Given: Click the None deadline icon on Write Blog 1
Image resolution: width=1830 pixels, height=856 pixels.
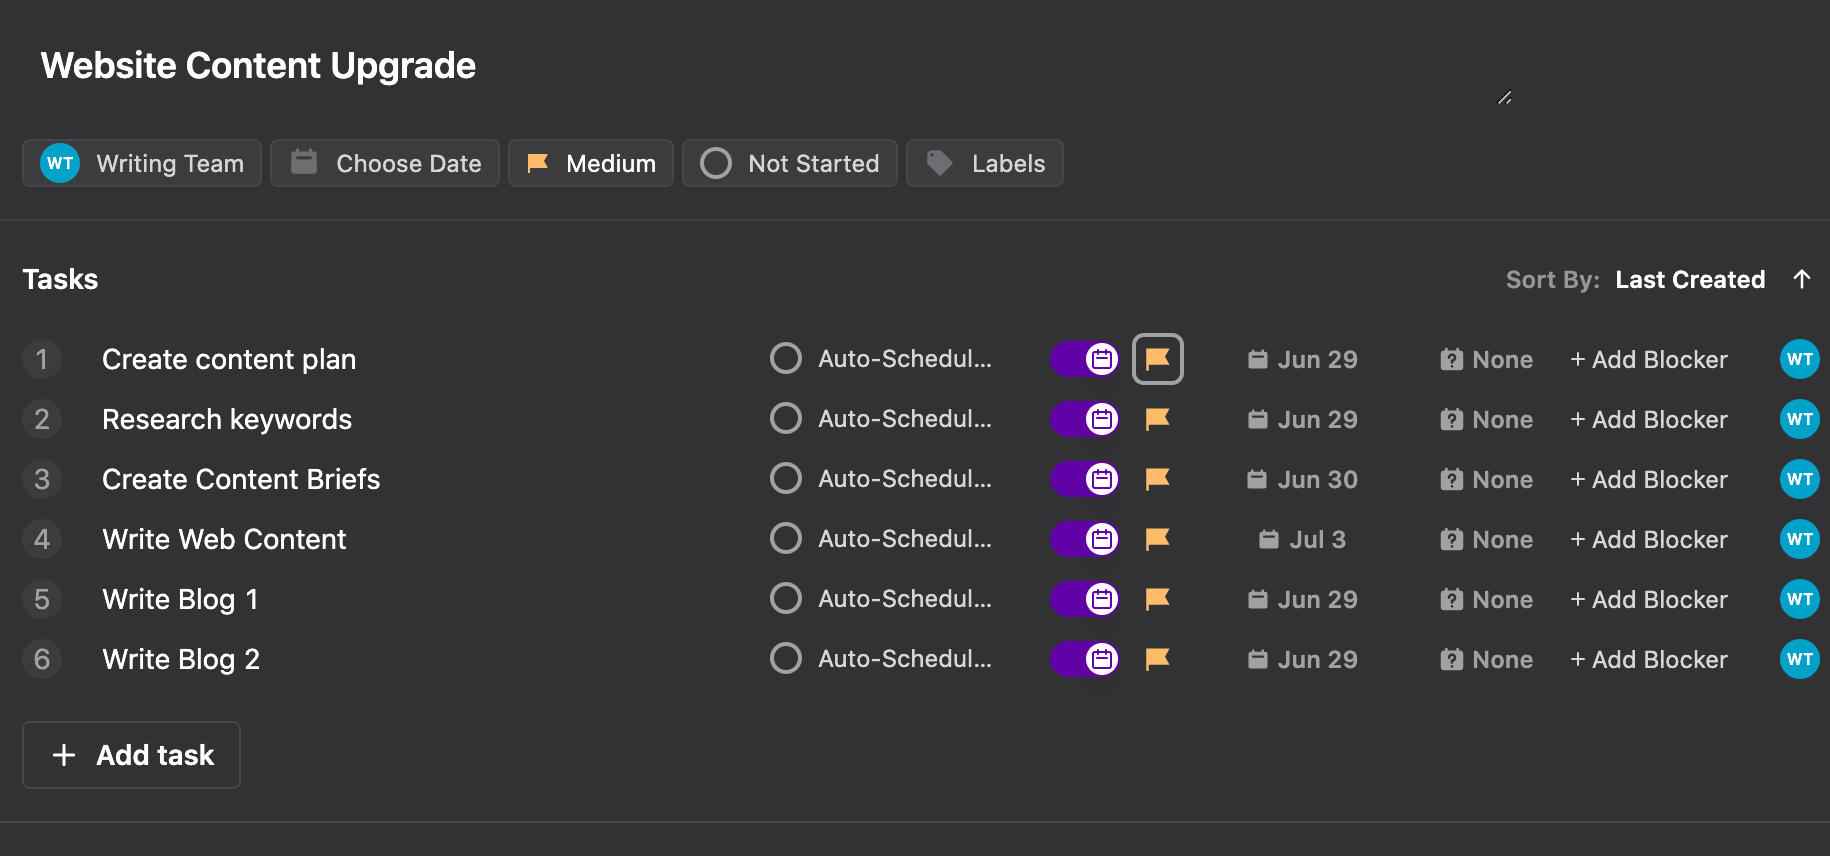Looking at the screenshot, I should point(1451,599).
